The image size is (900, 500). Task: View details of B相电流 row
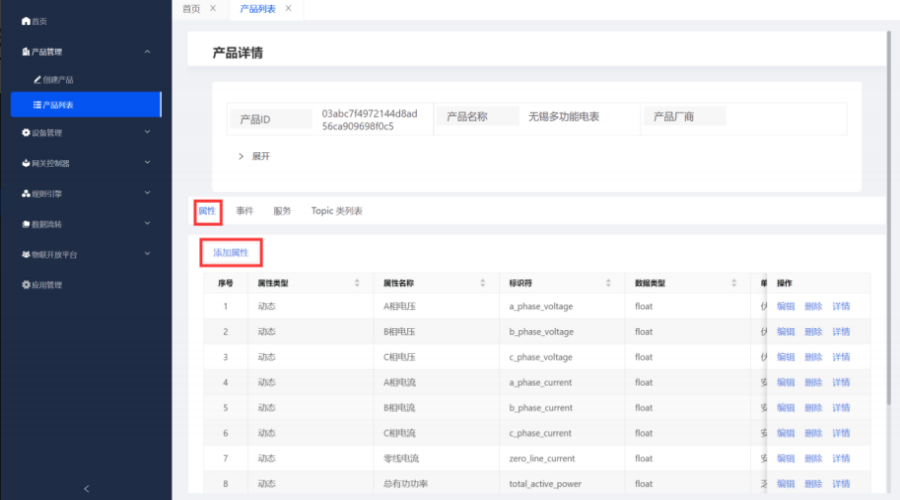pyautogui.click(x=841, y=408)
